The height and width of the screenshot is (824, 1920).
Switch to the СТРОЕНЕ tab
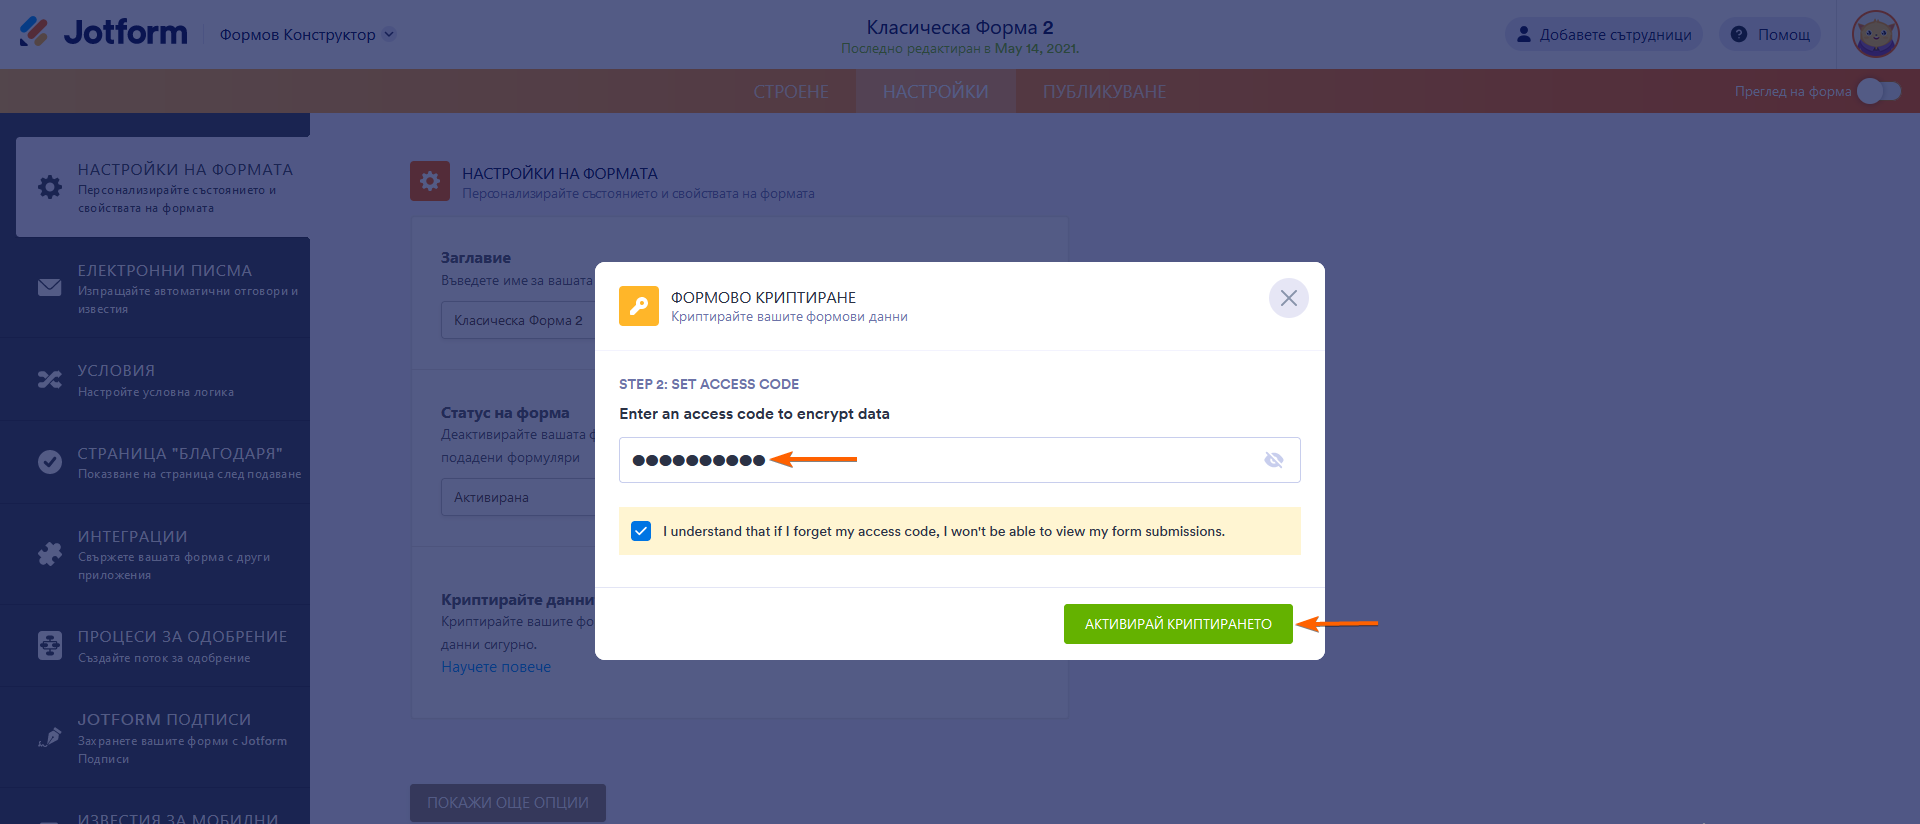tap(791, 92)
